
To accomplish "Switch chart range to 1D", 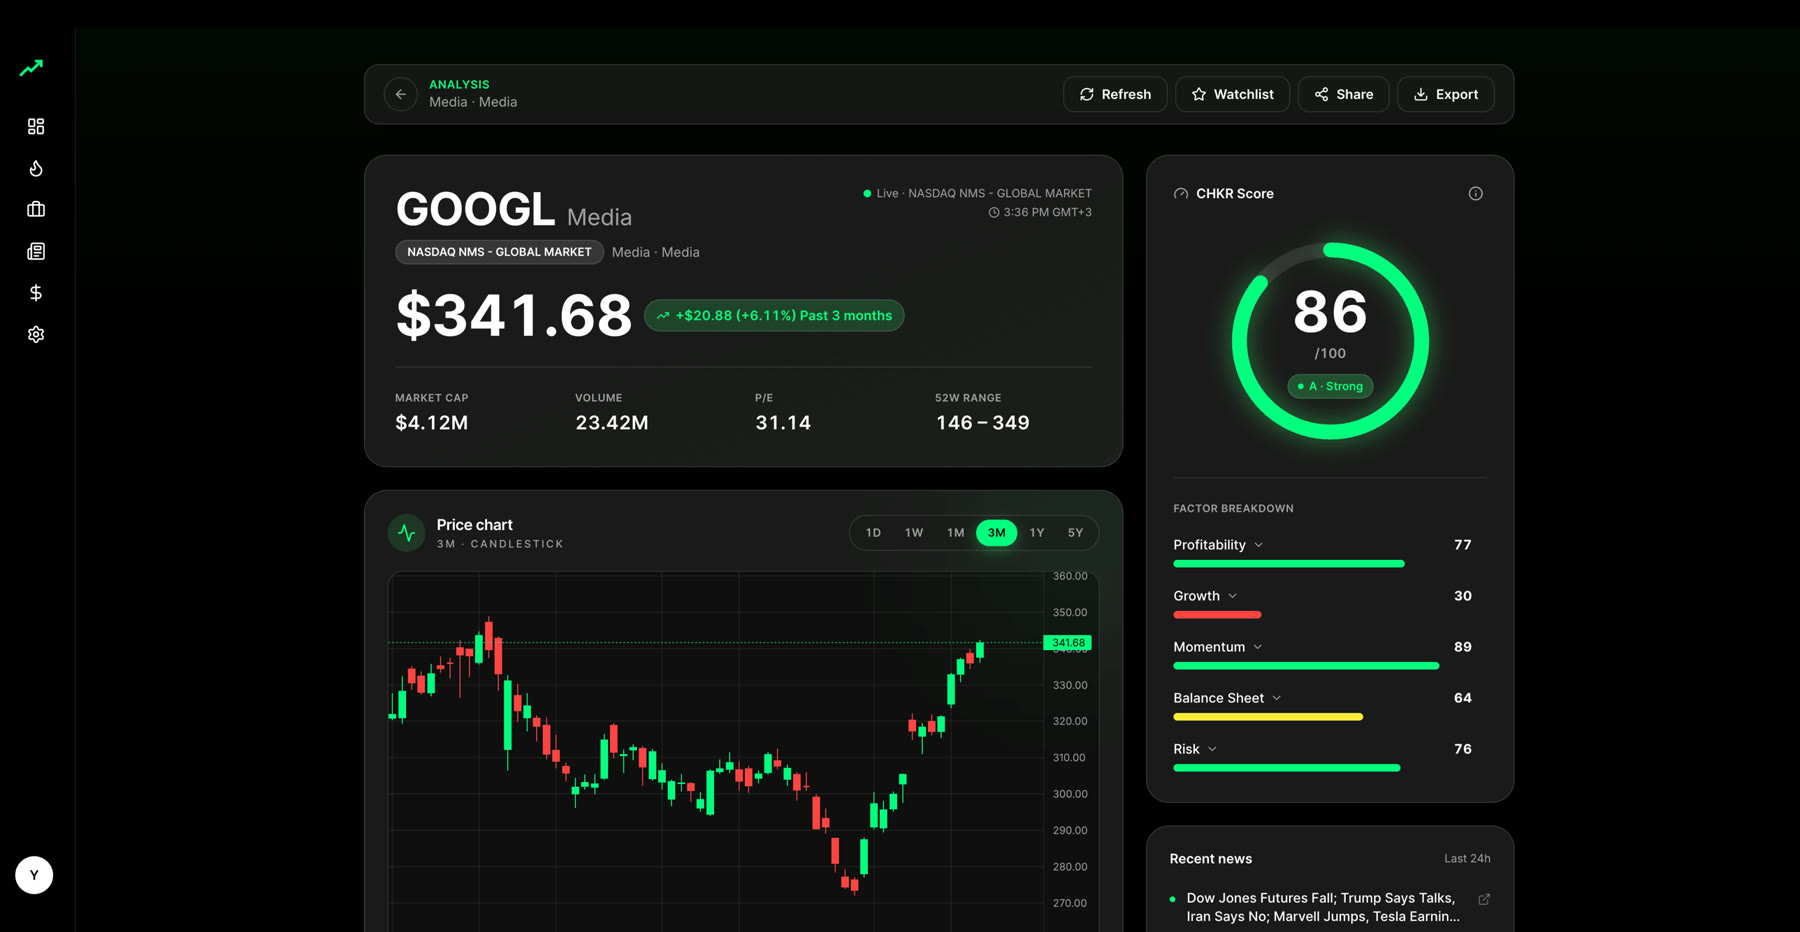I will pyautogui.click(x=873, y=533).
